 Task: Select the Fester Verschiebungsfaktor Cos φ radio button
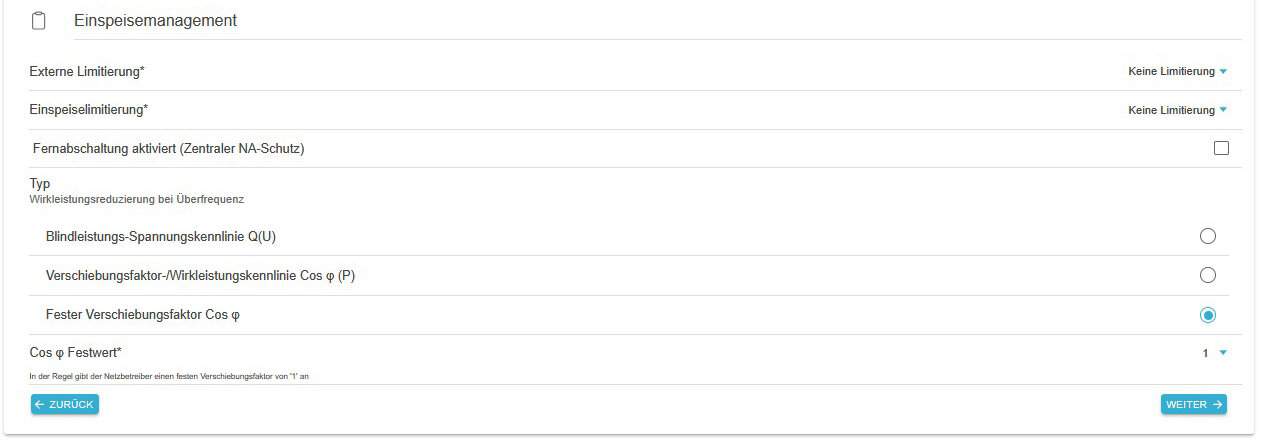pos(1207,315)
